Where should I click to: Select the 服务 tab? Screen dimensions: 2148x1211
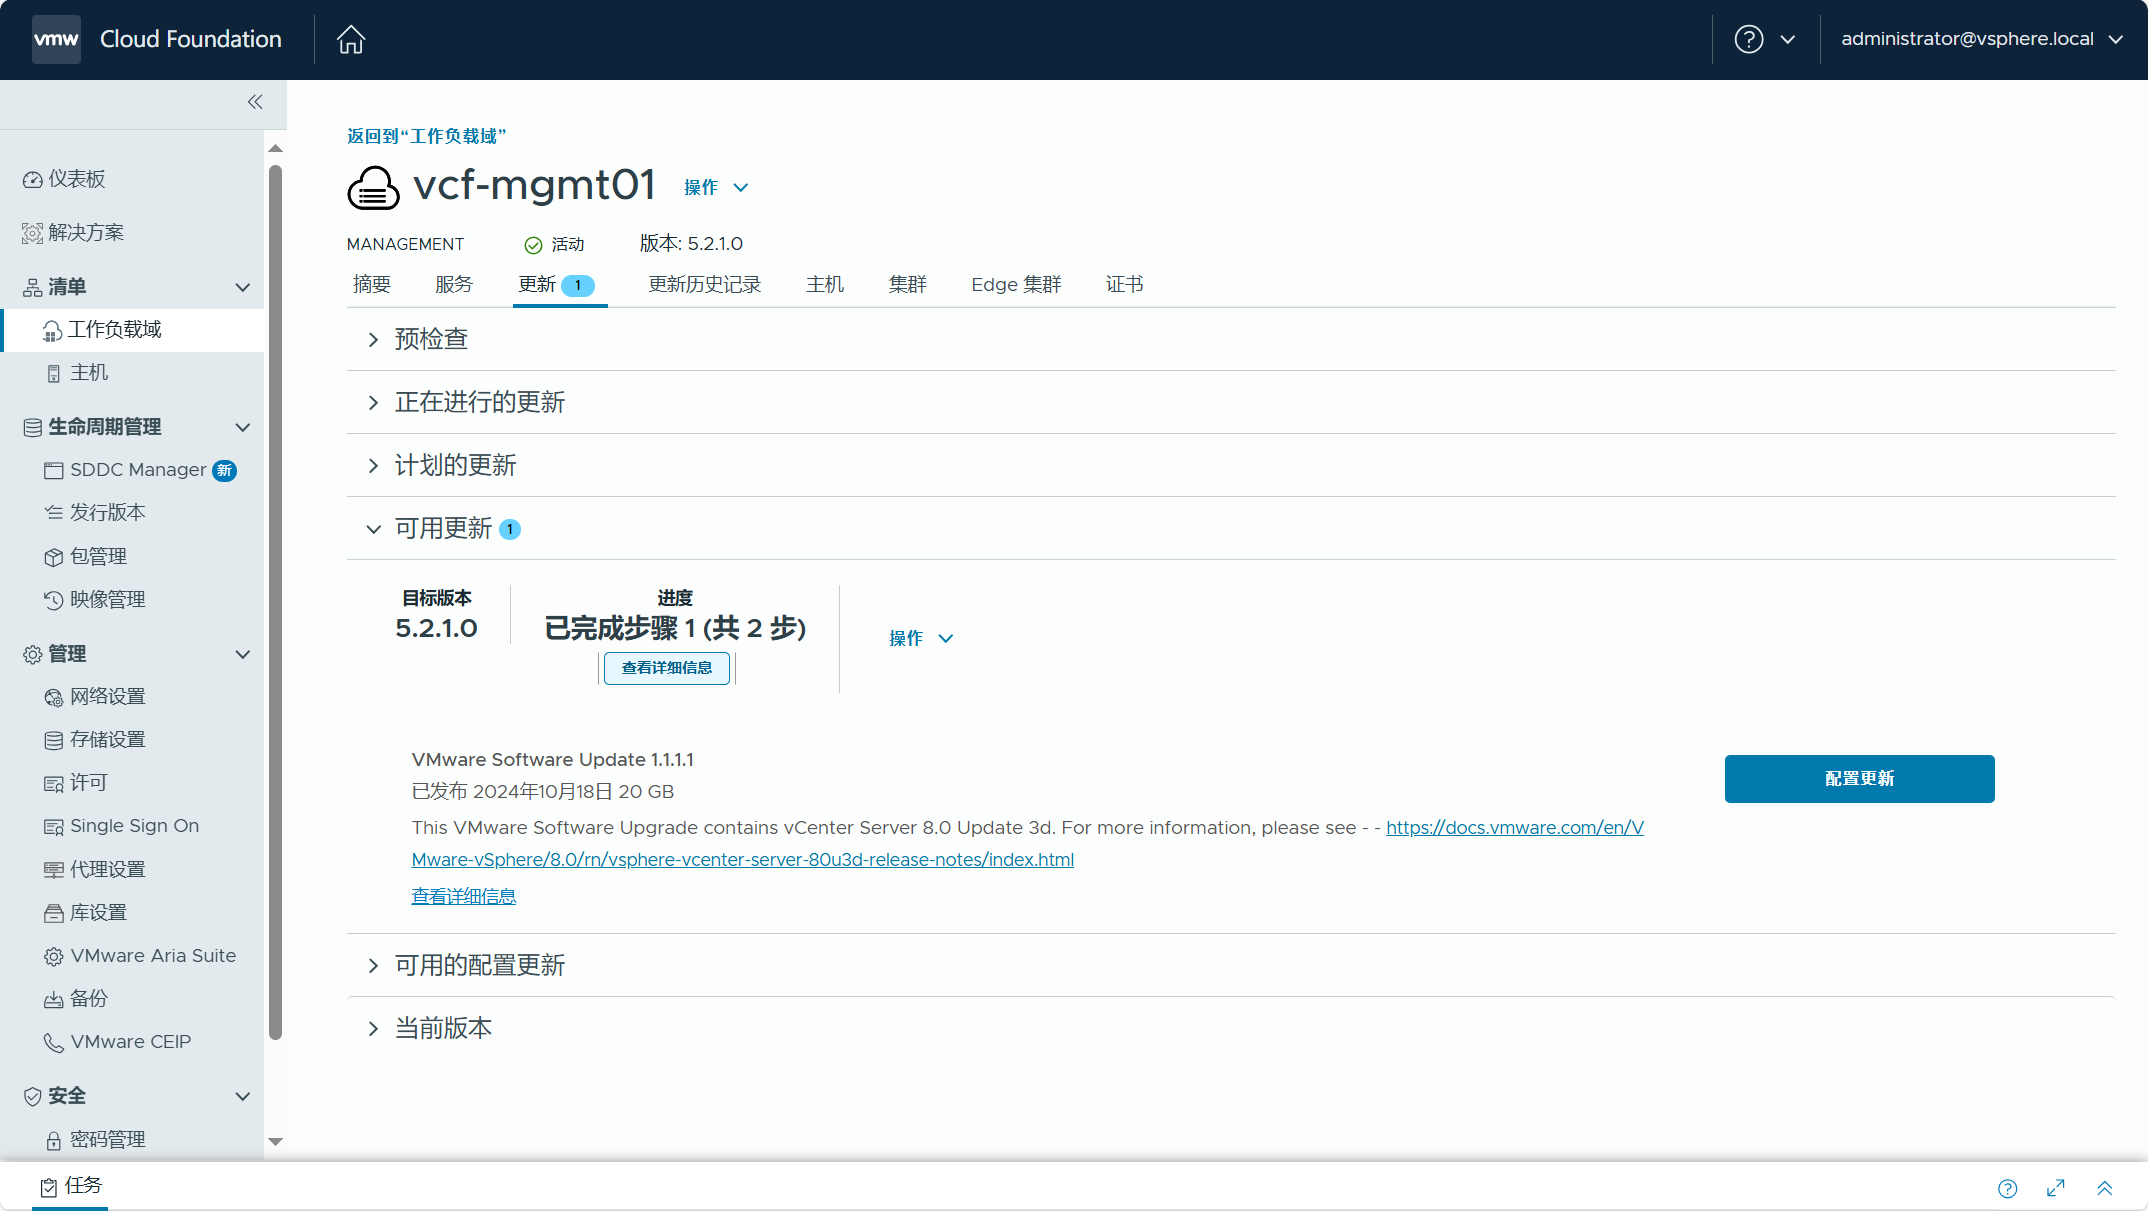pos(454,283)
